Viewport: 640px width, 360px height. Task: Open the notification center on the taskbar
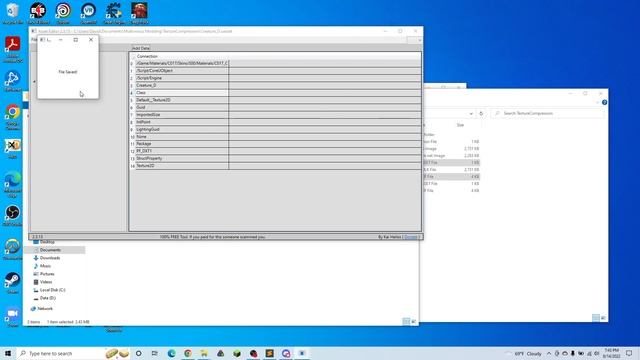629,353
